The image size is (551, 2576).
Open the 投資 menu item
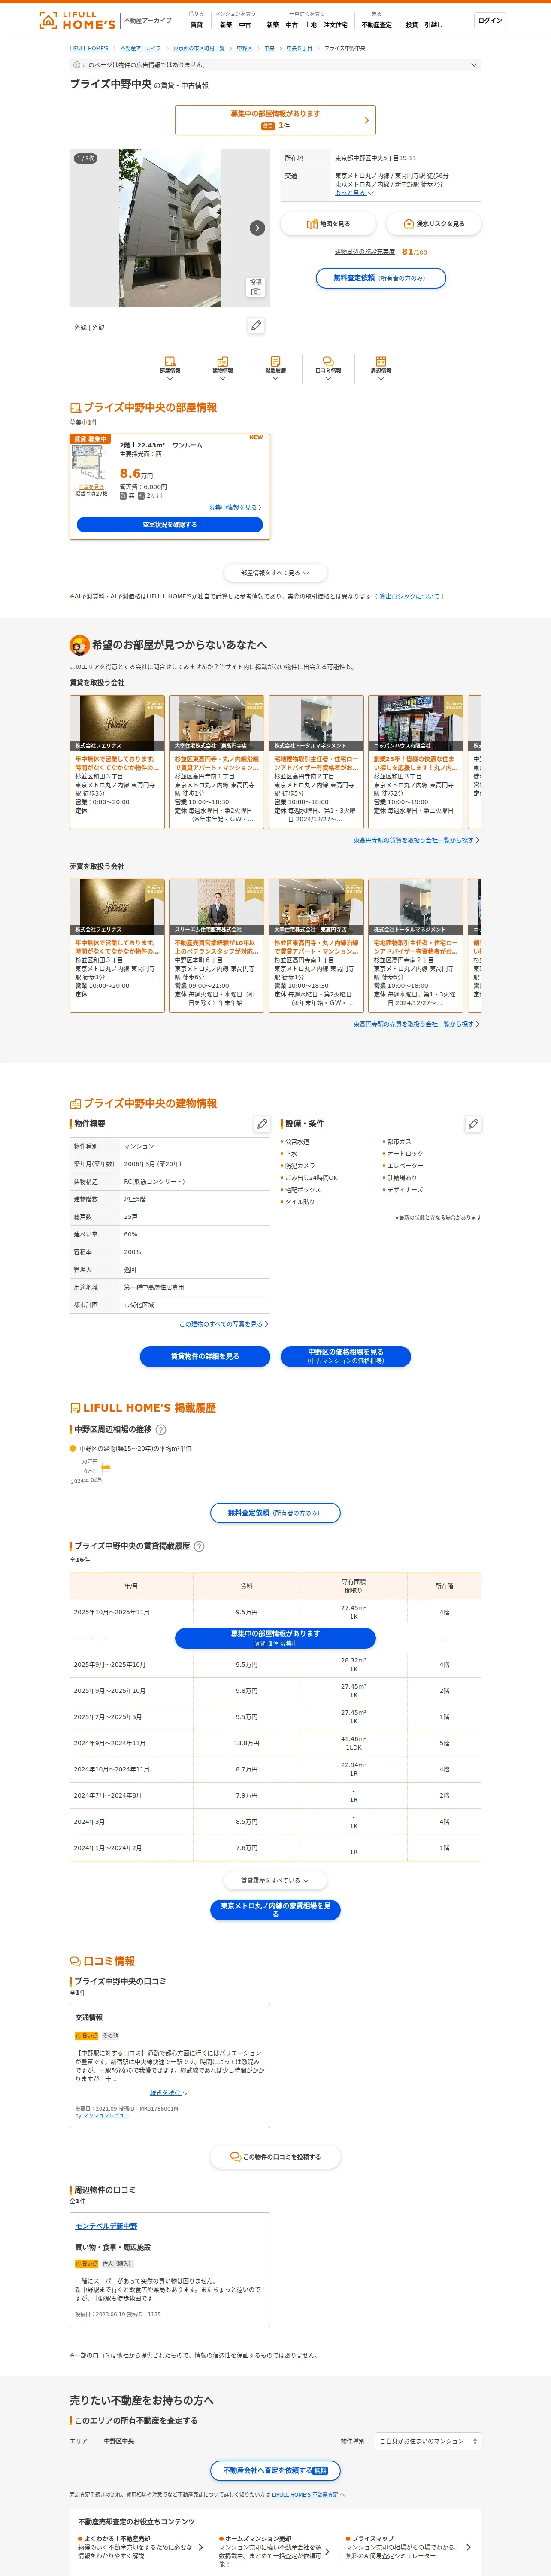click(411, 25)
